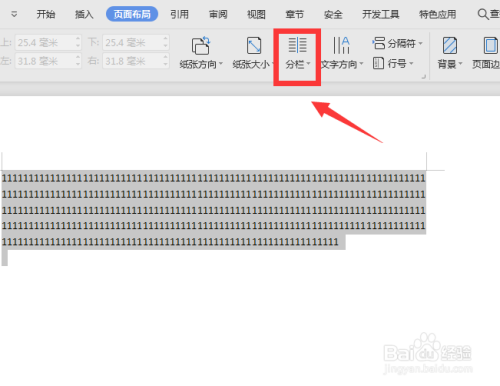Go to the 审阅 tab
Image resolution: width=500 pixels, height=386 pixels.
coord(218,14)
